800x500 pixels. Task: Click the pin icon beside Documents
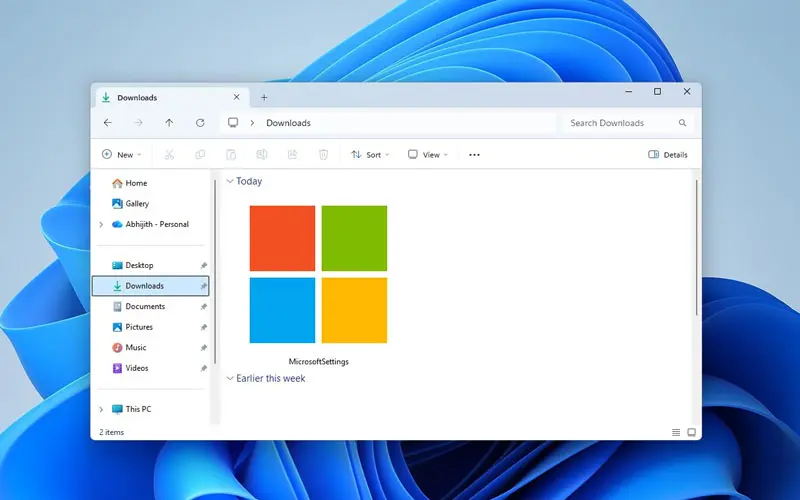pos(203,307)
